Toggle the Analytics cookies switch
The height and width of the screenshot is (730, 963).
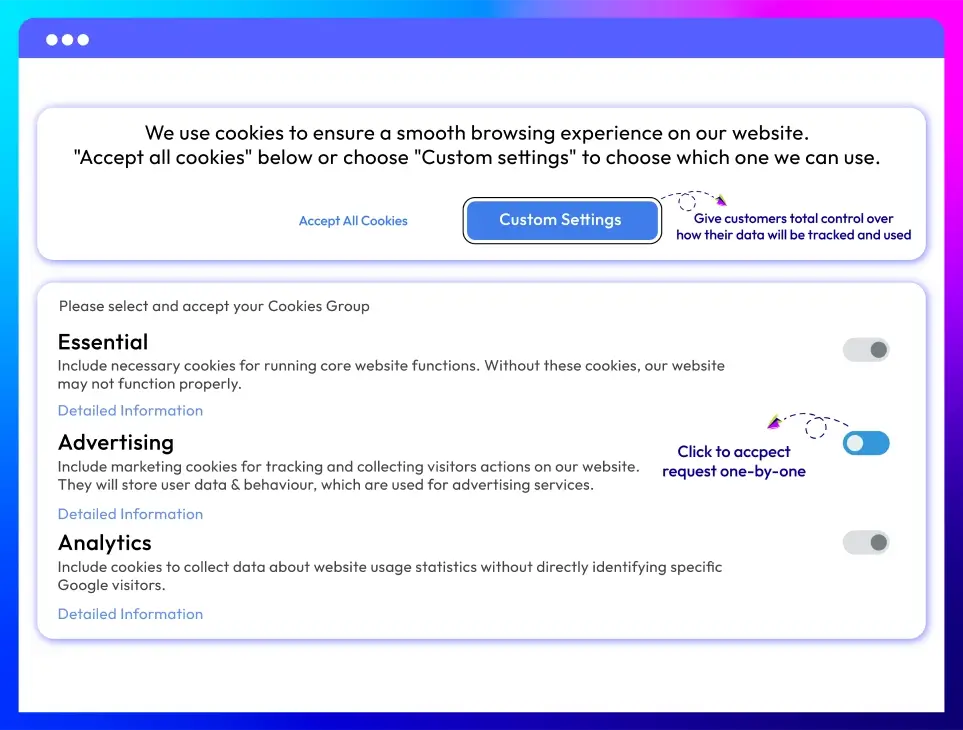coord(866,543)
